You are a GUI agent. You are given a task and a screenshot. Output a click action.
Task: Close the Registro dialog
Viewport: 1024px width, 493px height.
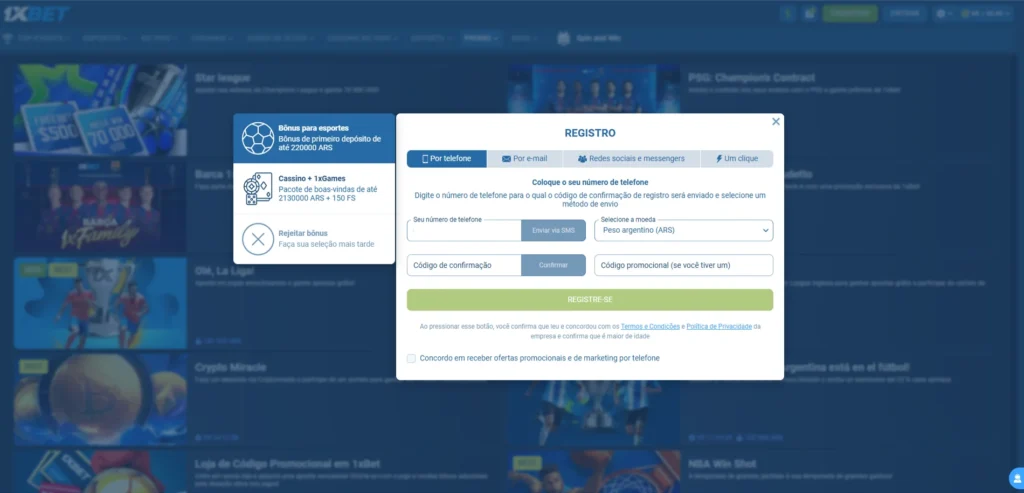(x=775, y=122)
